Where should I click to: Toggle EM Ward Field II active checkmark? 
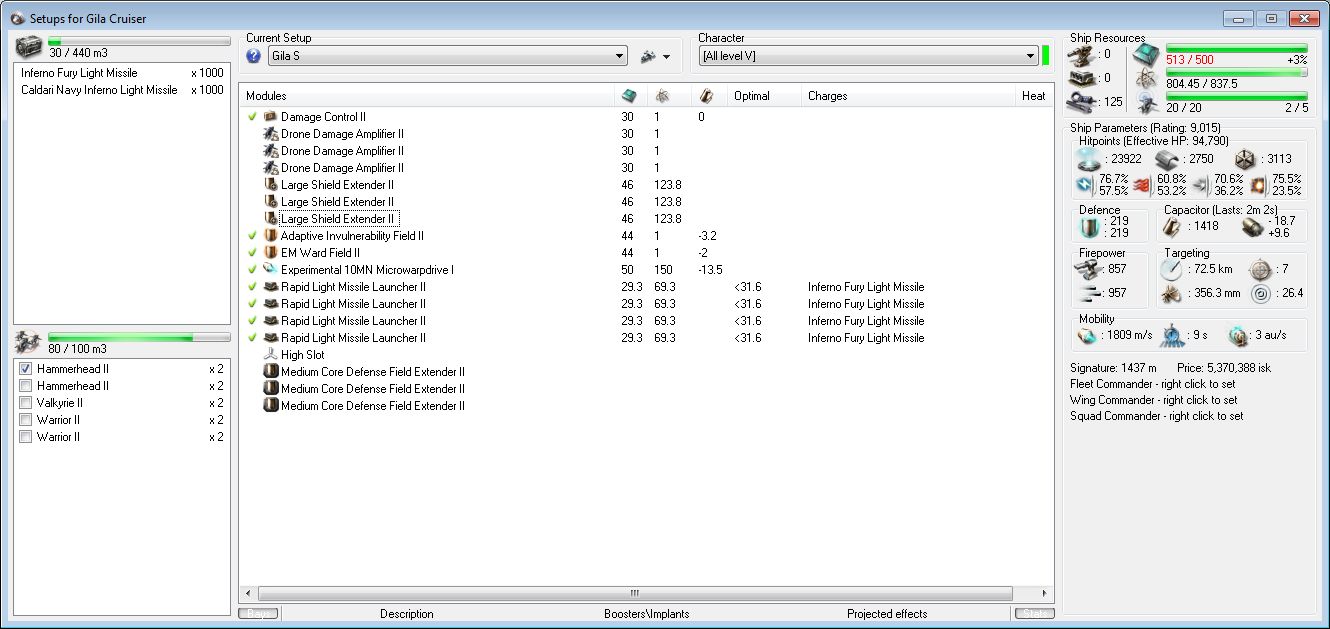click(252, 253)
